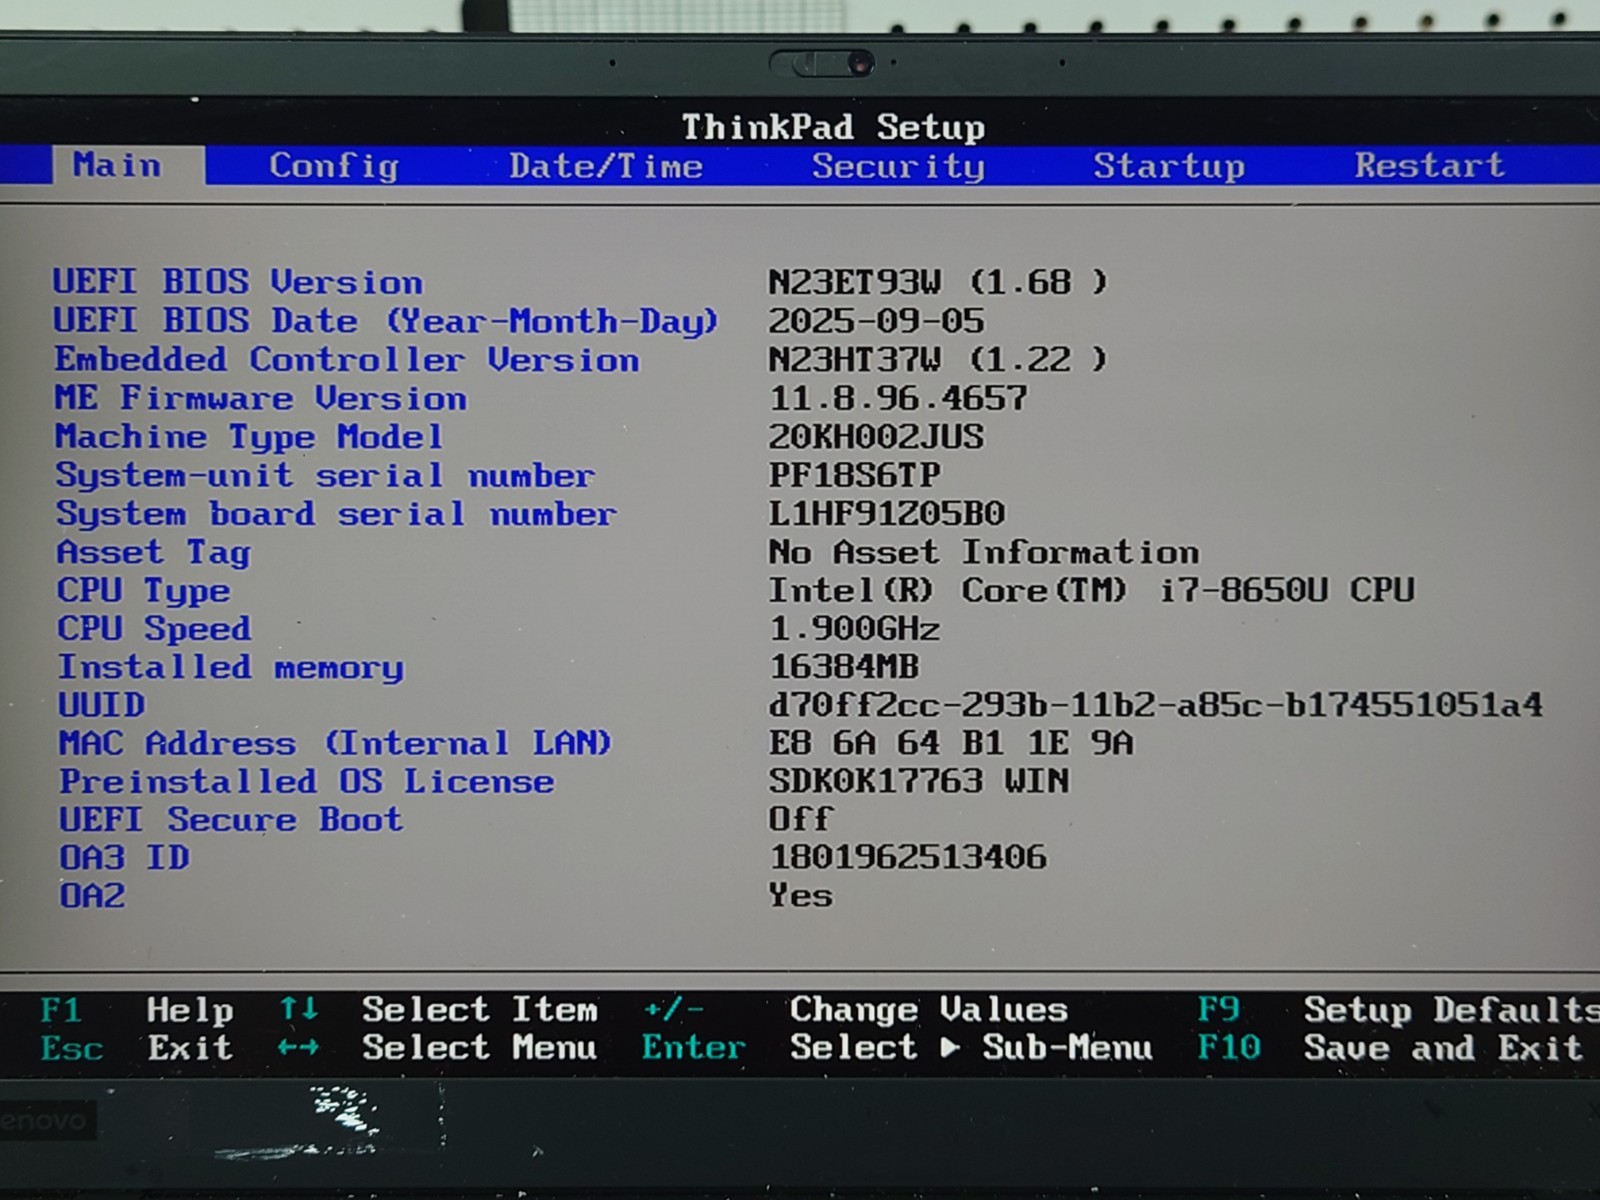Select the Secure Boot value Off
This screenshot has height=1200, width=1600.
click(x=800, y=819)
